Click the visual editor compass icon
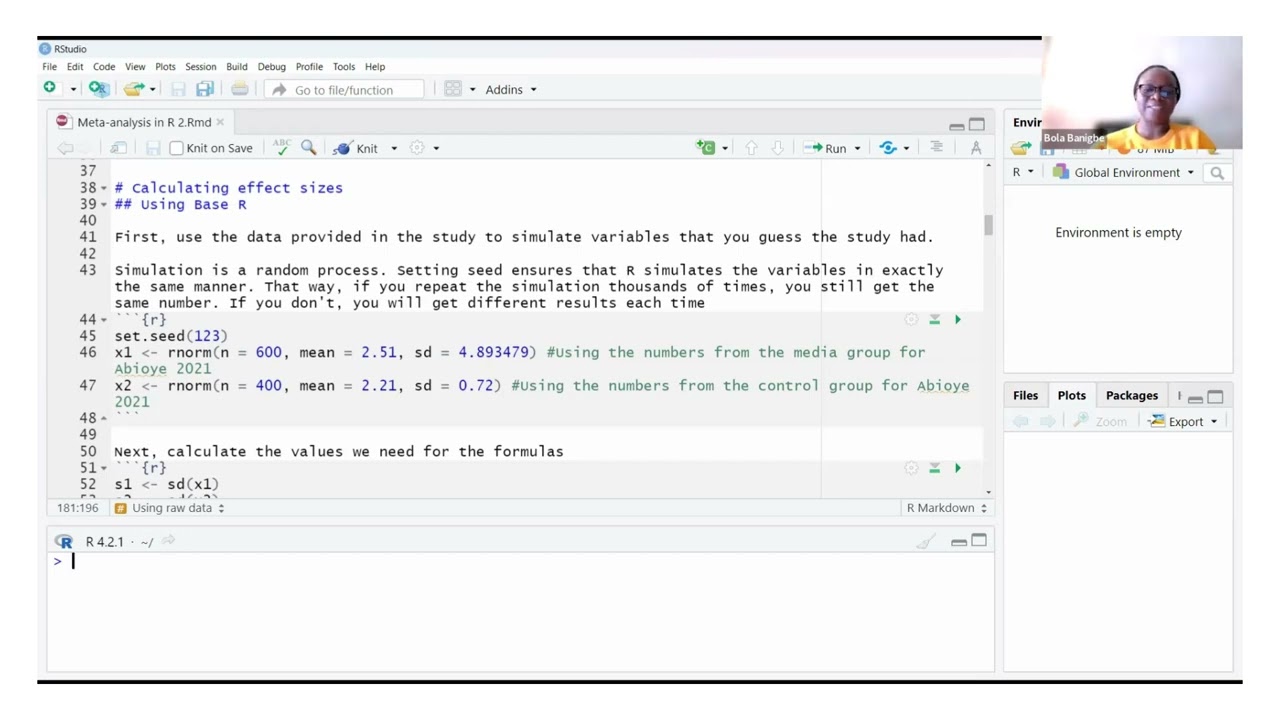 (x=976, y=148)
